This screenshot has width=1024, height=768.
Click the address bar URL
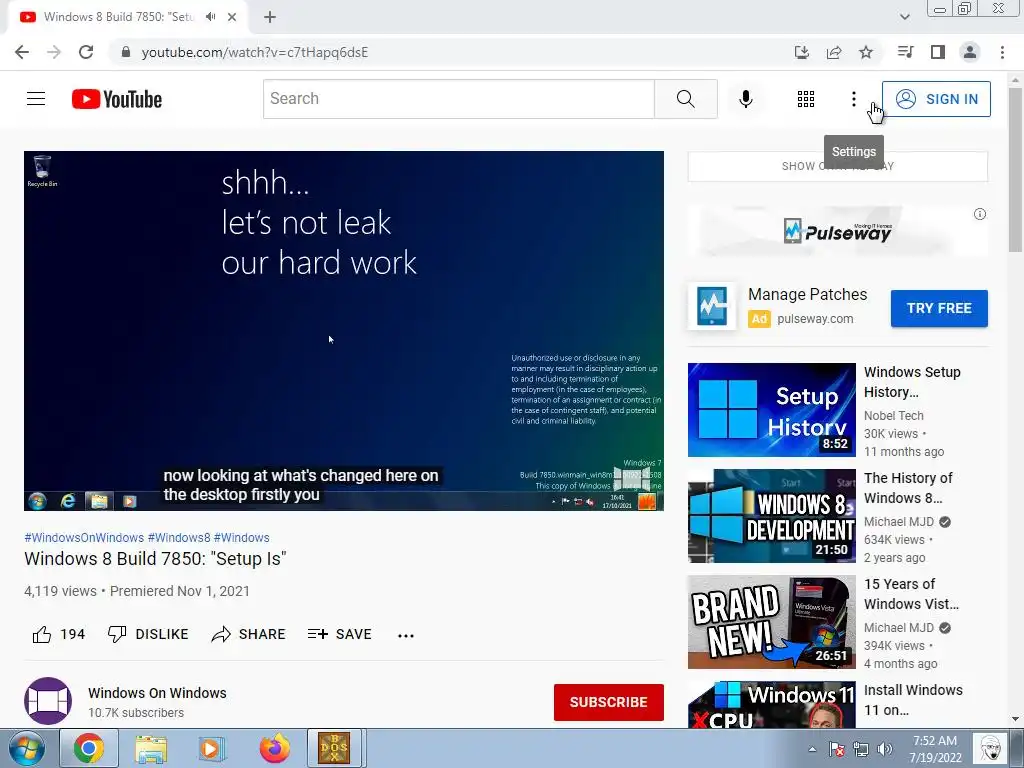[x=255, y=52]
